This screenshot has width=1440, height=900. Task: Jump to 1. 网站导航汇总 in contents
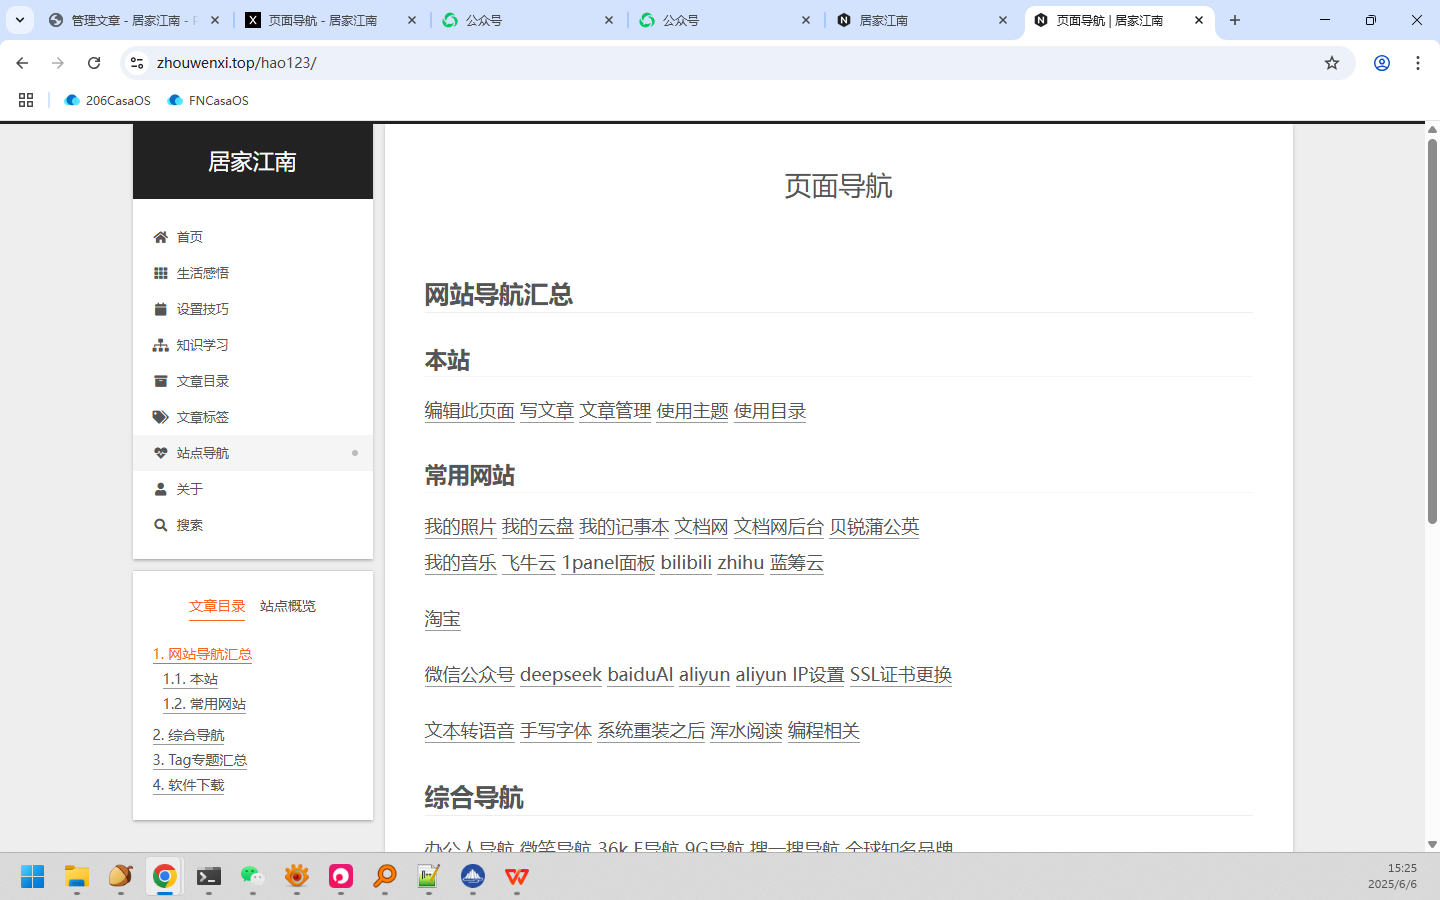point(202,654)
